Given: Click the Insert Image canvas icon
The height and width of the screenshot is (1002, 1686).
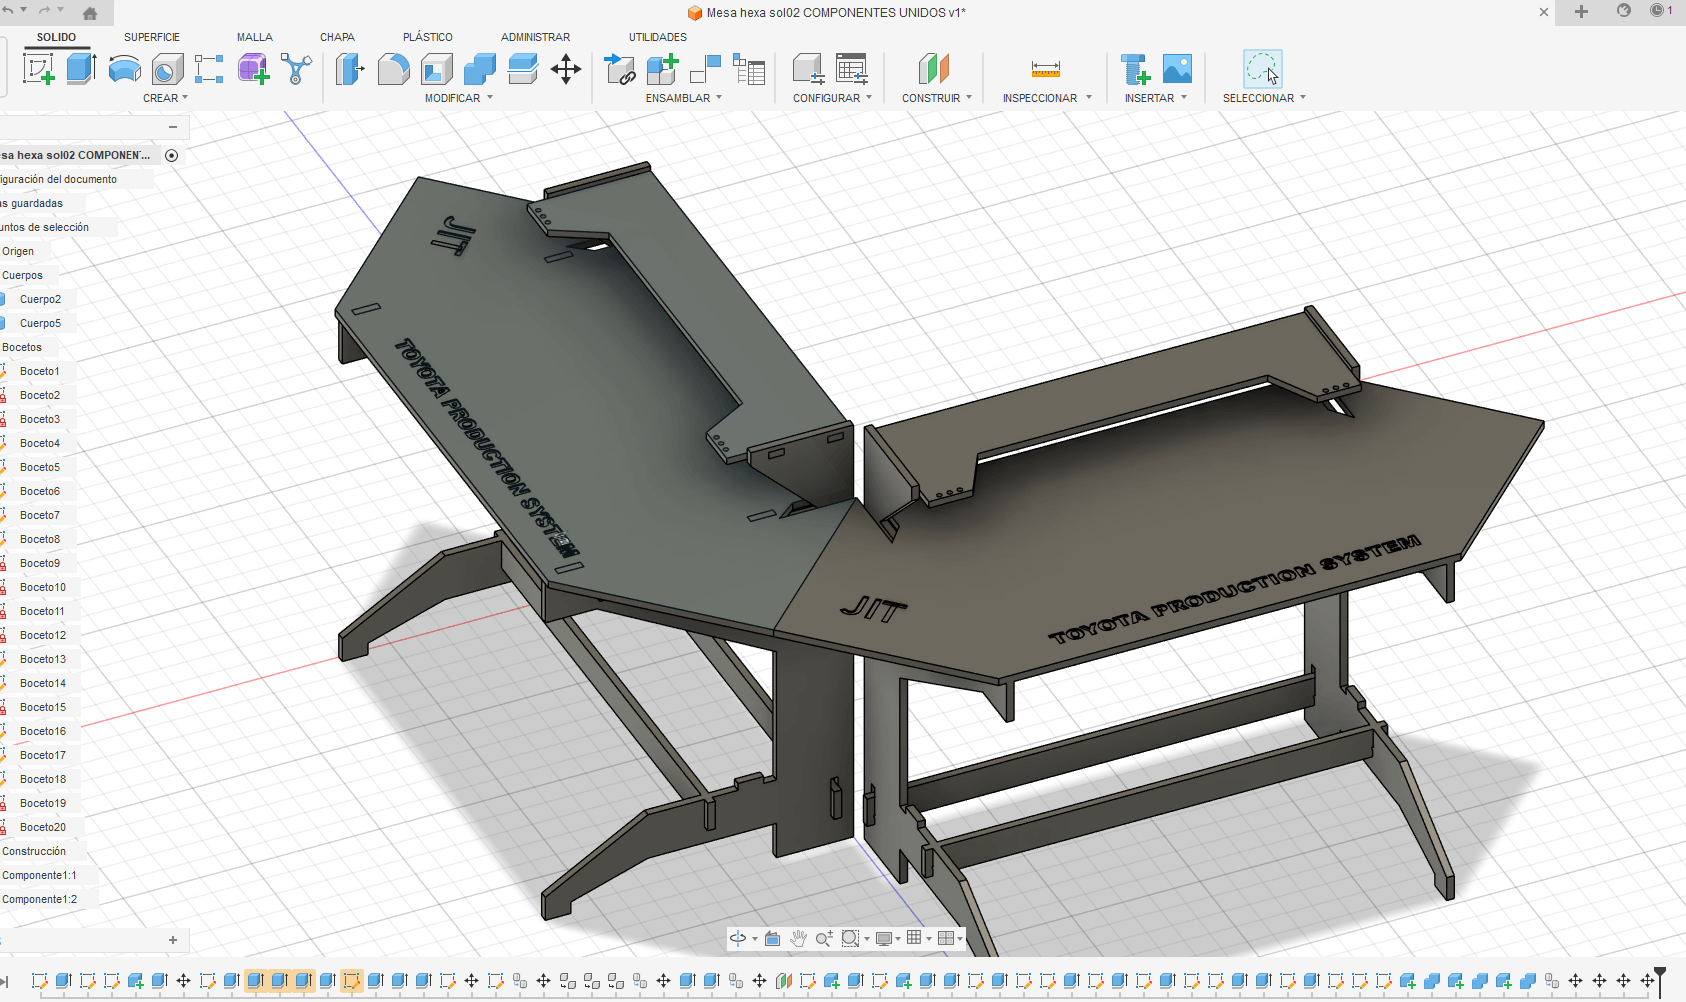Looking at the screenshot, I should click(x=1177, y=69).
